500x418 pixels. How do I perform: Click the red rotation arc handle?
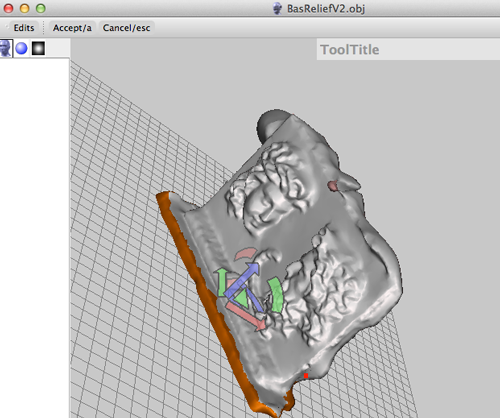(246, 253)
